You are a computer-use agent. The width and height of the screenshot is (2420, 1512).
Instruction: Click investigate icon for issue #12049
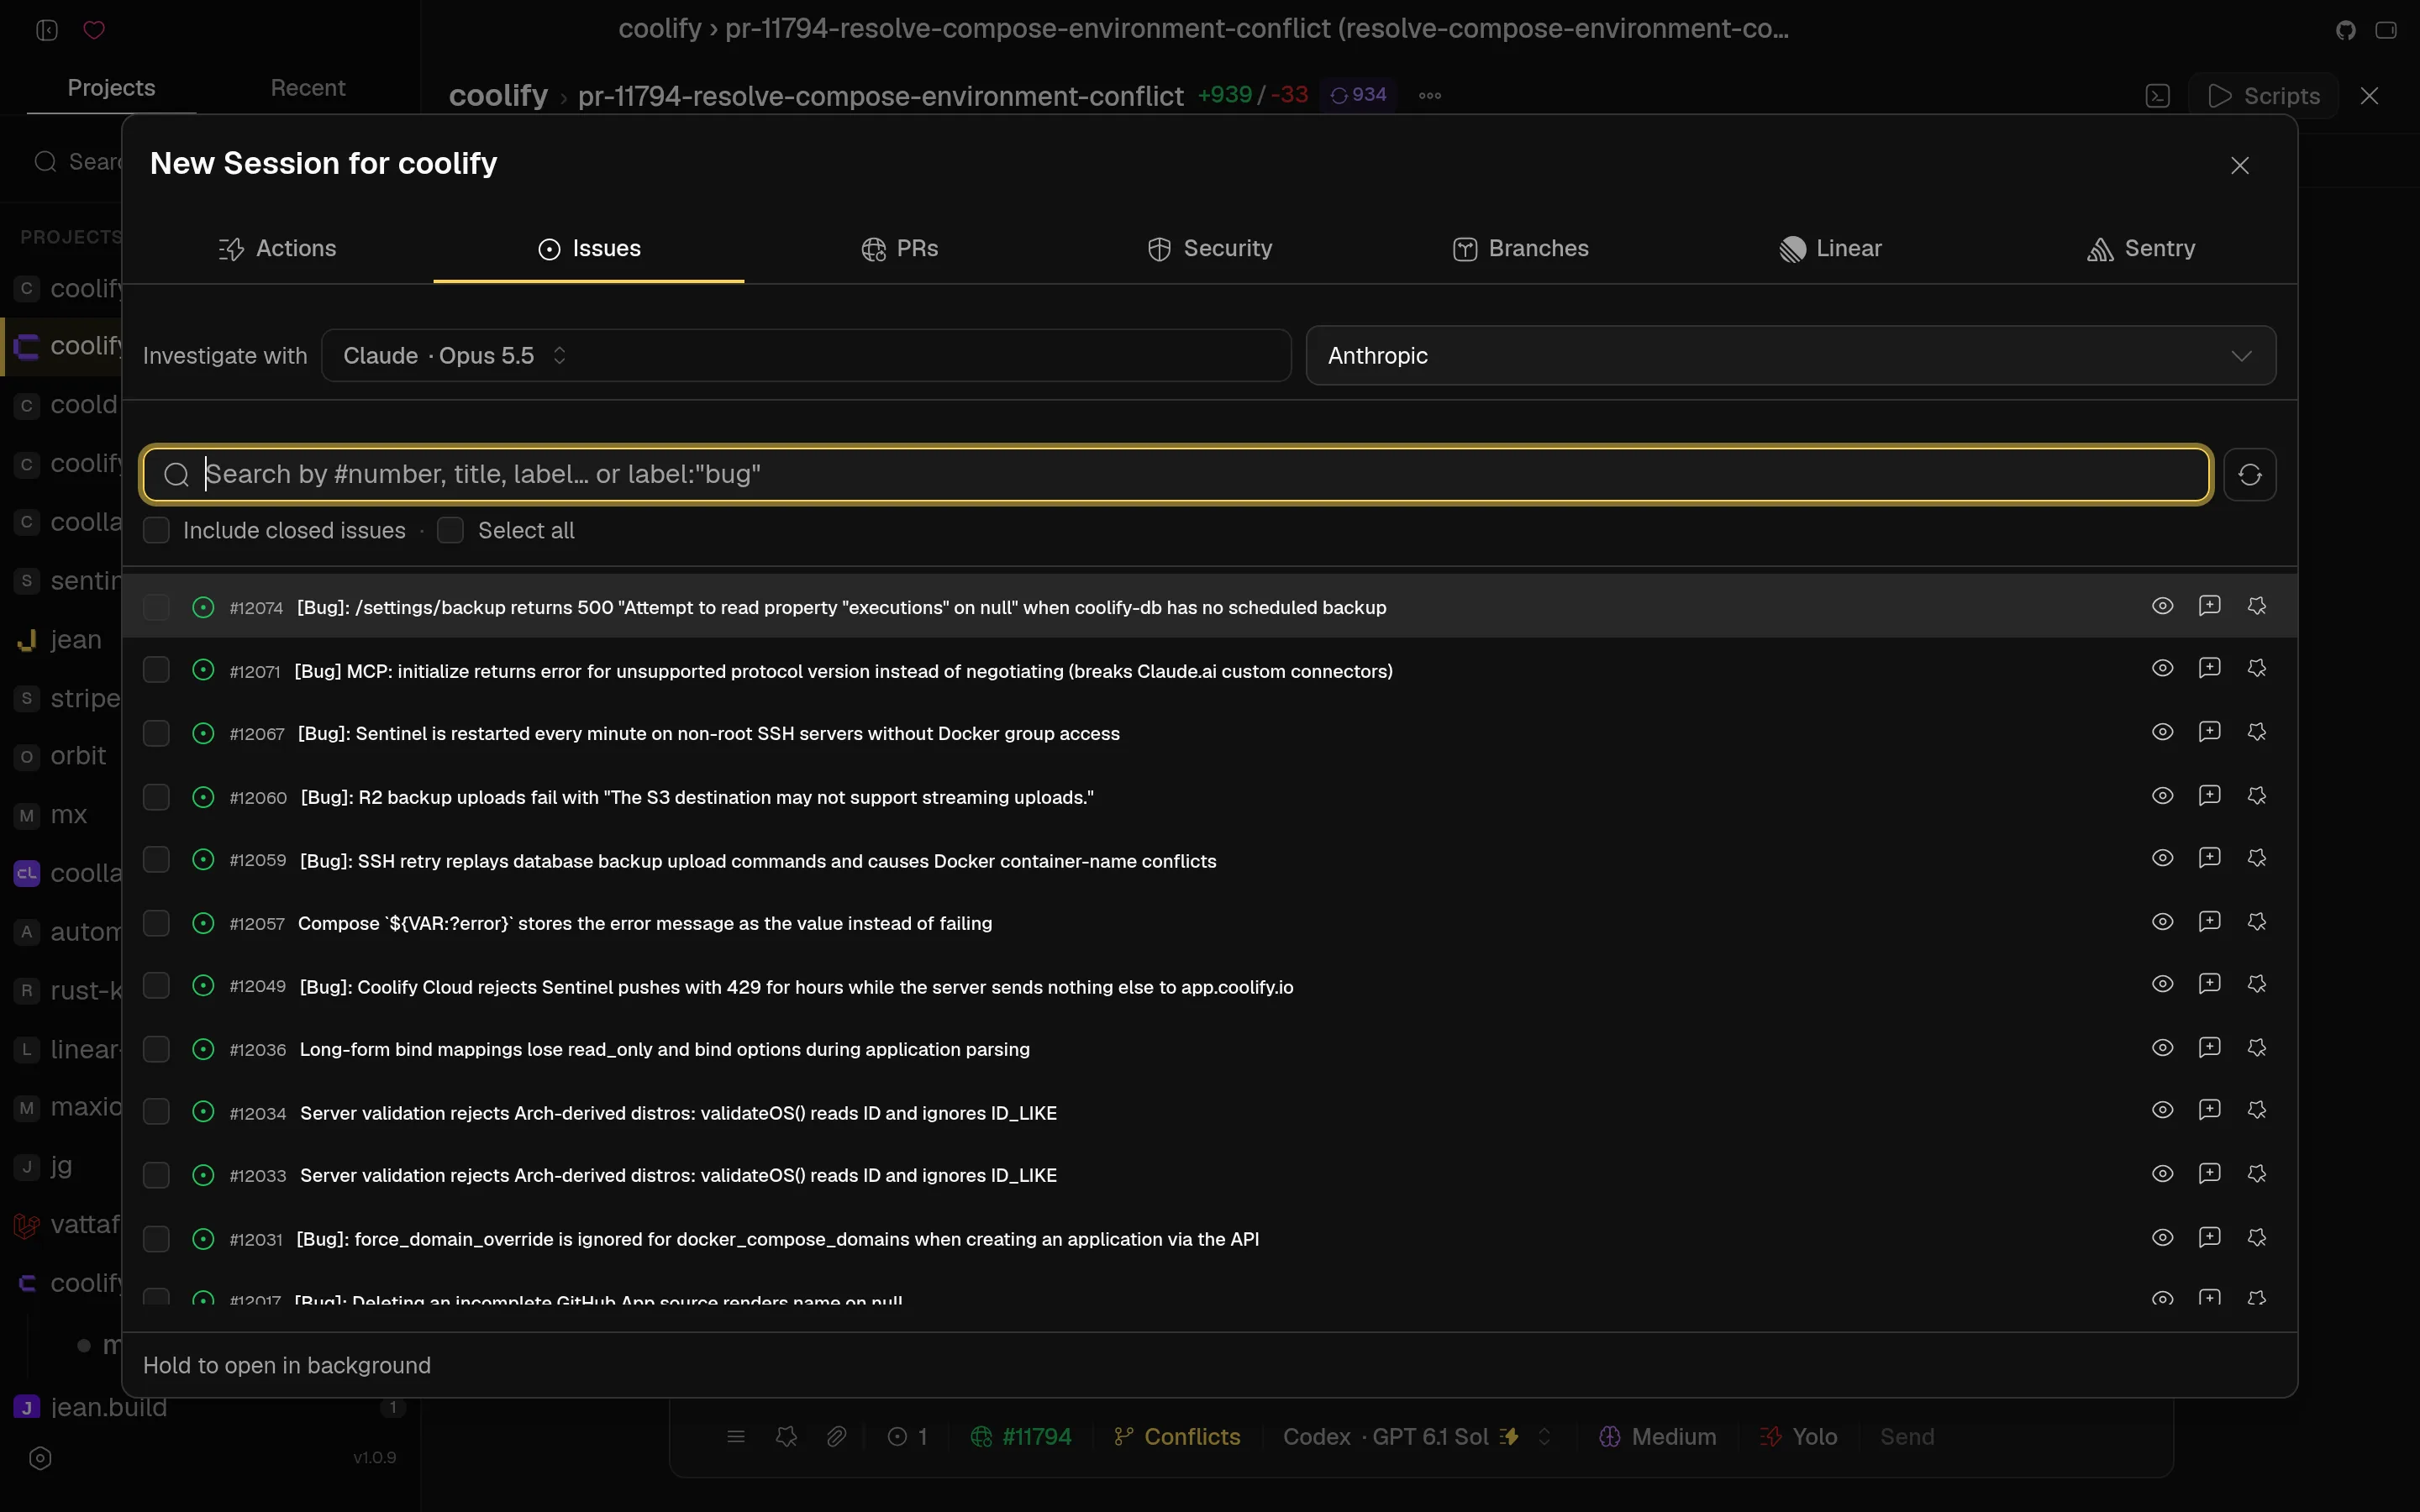point(2256,984)
